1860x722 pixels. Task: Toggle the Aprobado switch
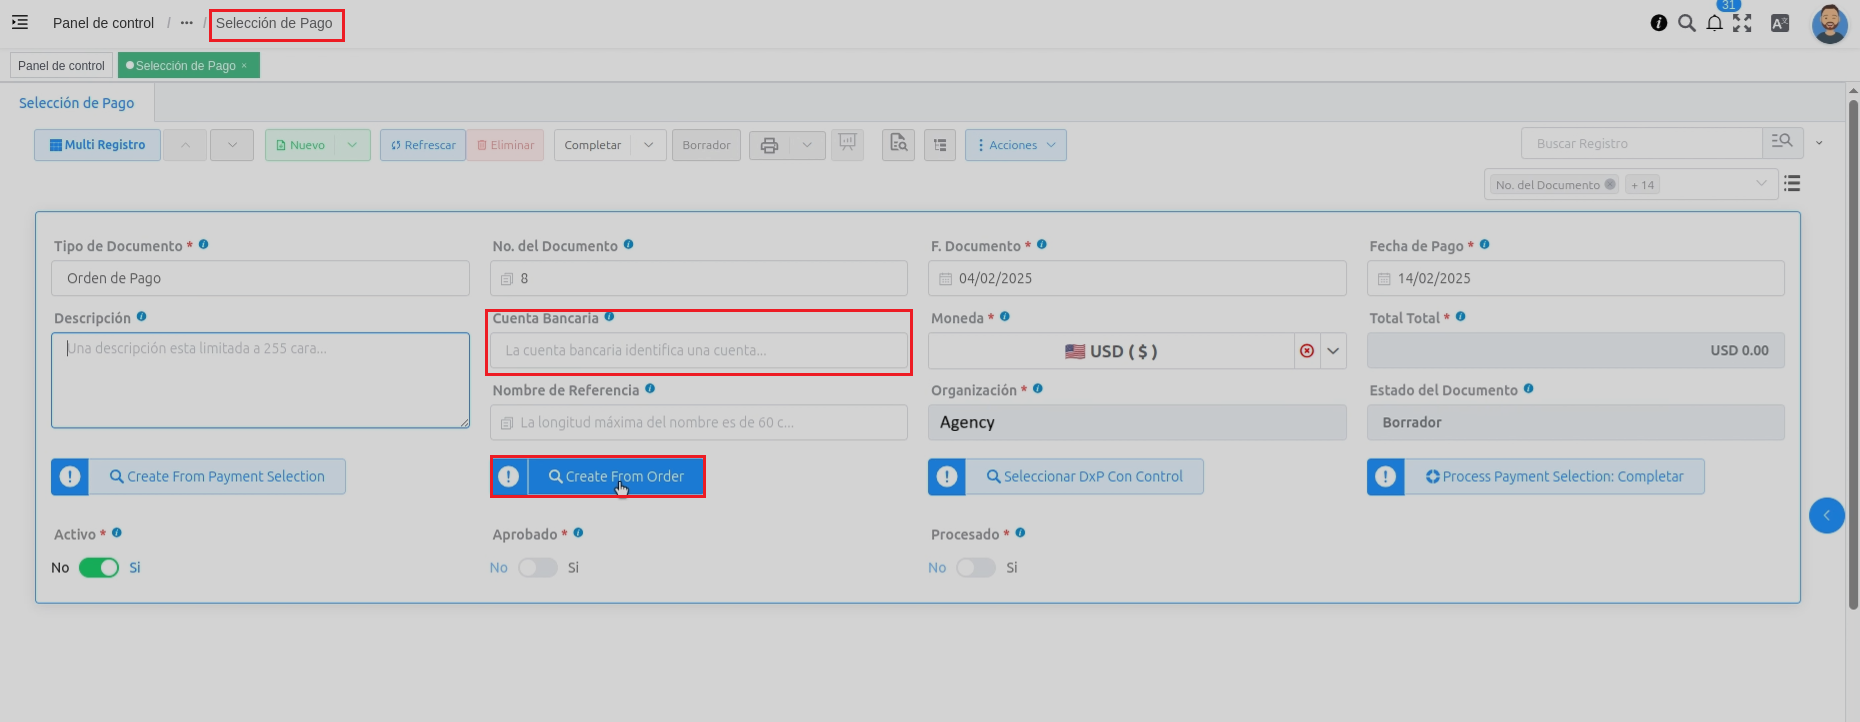click(537, 568)
